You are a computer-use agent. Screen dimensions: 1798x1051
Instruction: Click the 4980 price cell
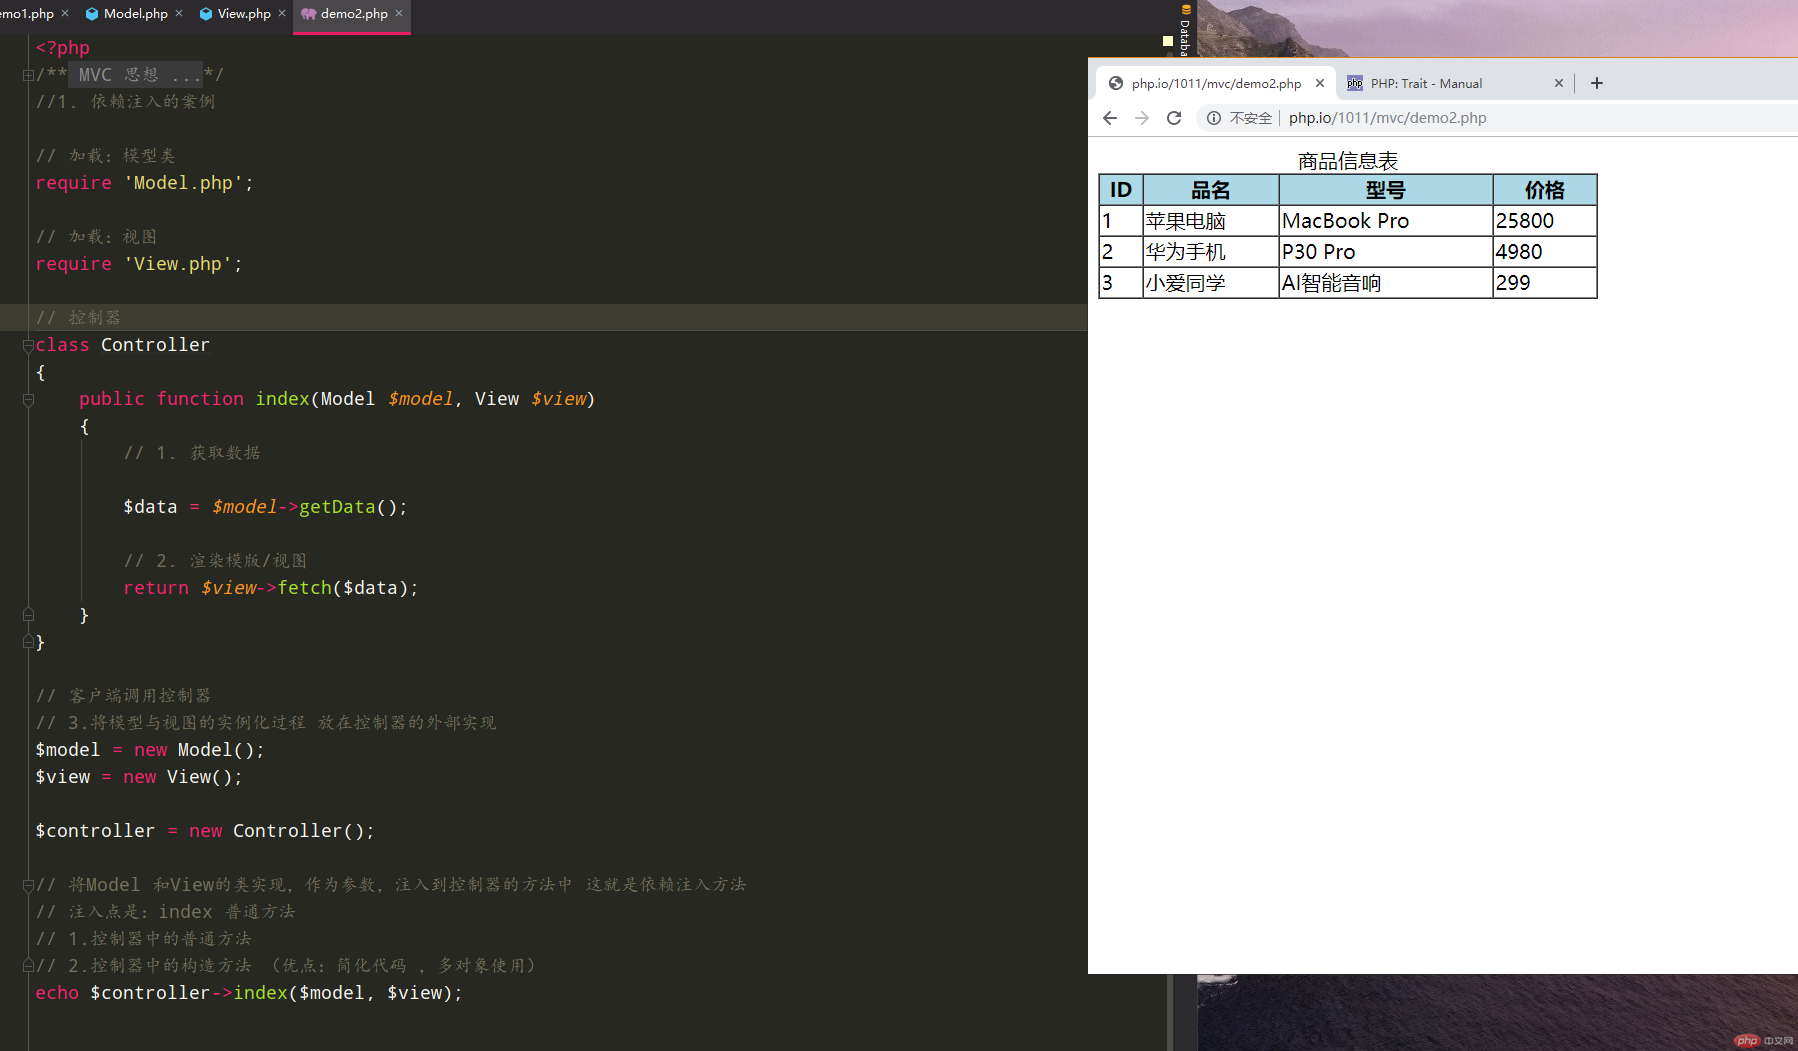pos(1545,252)
